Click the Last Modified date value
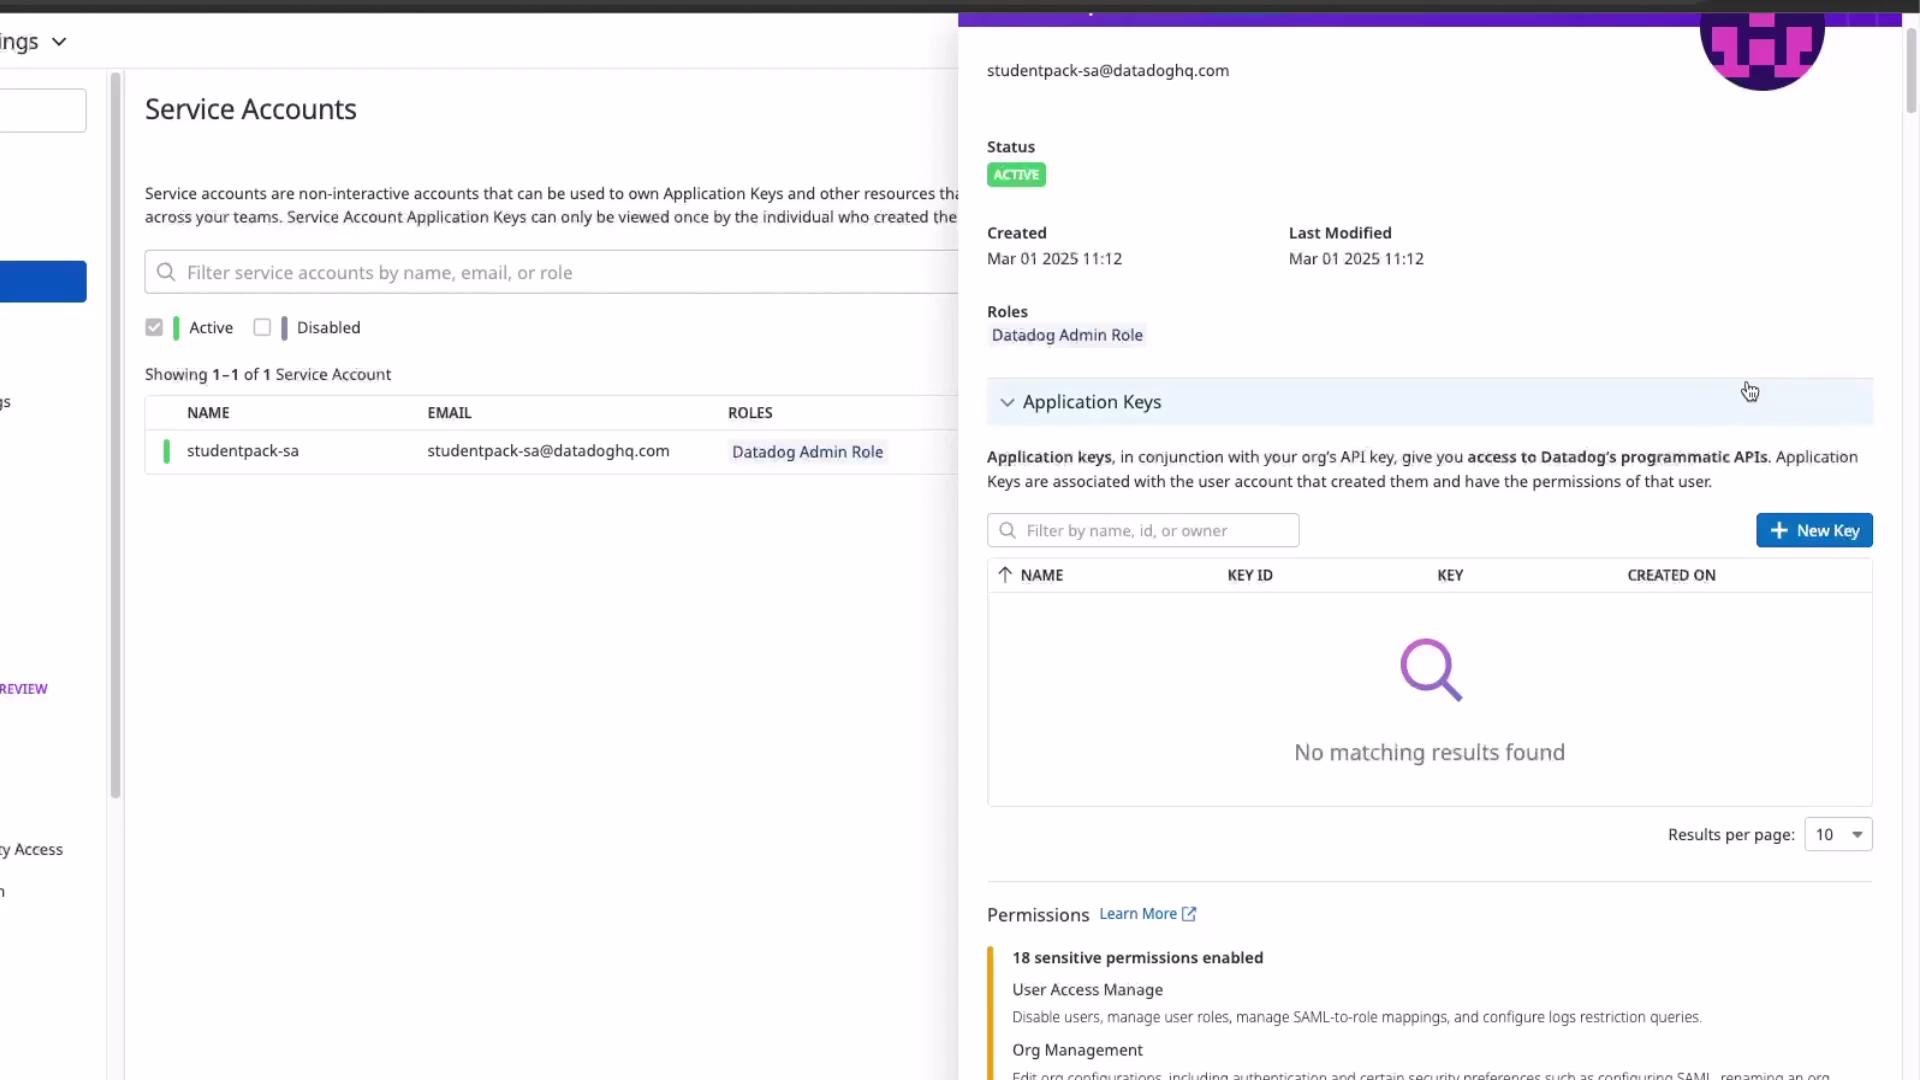 [1356, 259]
